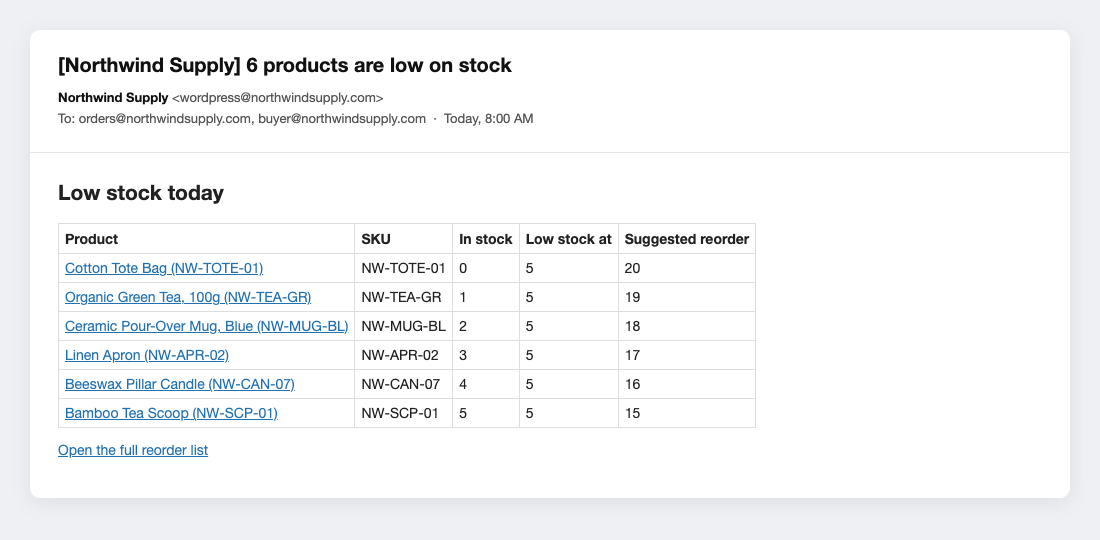Click suggested reorder value 17

coord(632,355)
